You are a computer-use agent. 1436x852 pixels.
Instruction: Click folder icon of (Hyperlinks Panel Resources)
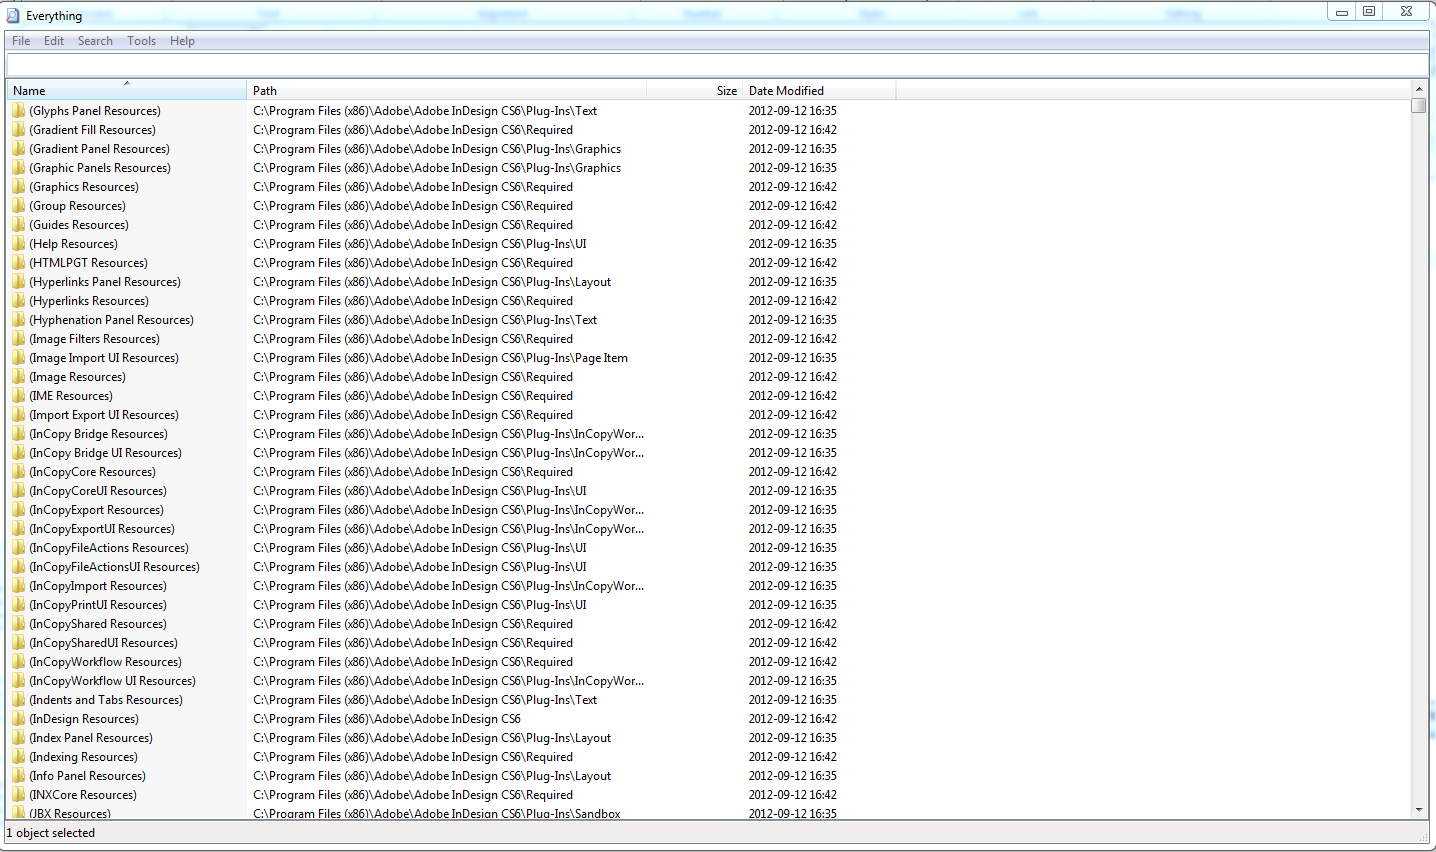pyautogui.click(x=19, y=282)
